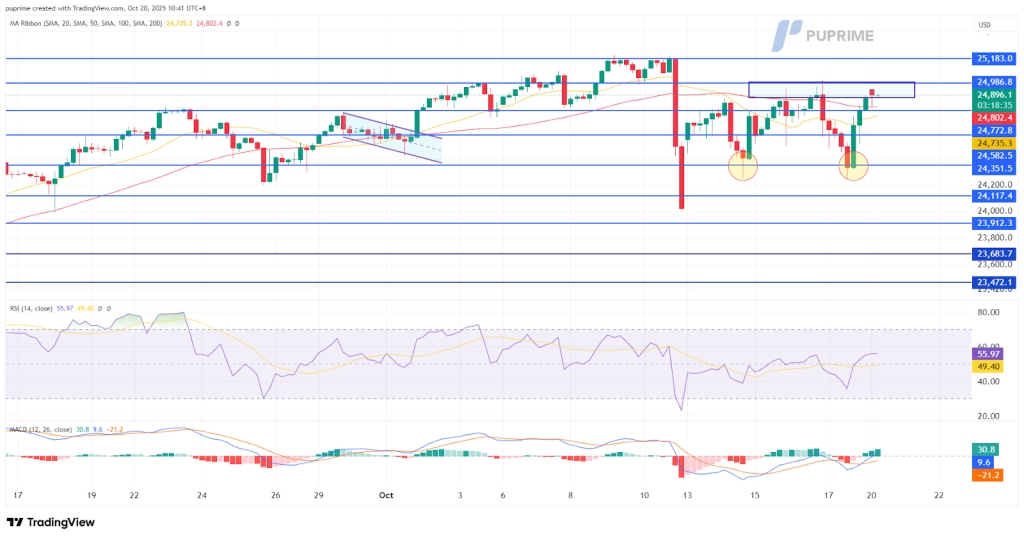Select the yellow 24,735.3 SMA price tag
1024x539 pixels.
point(994,144)
